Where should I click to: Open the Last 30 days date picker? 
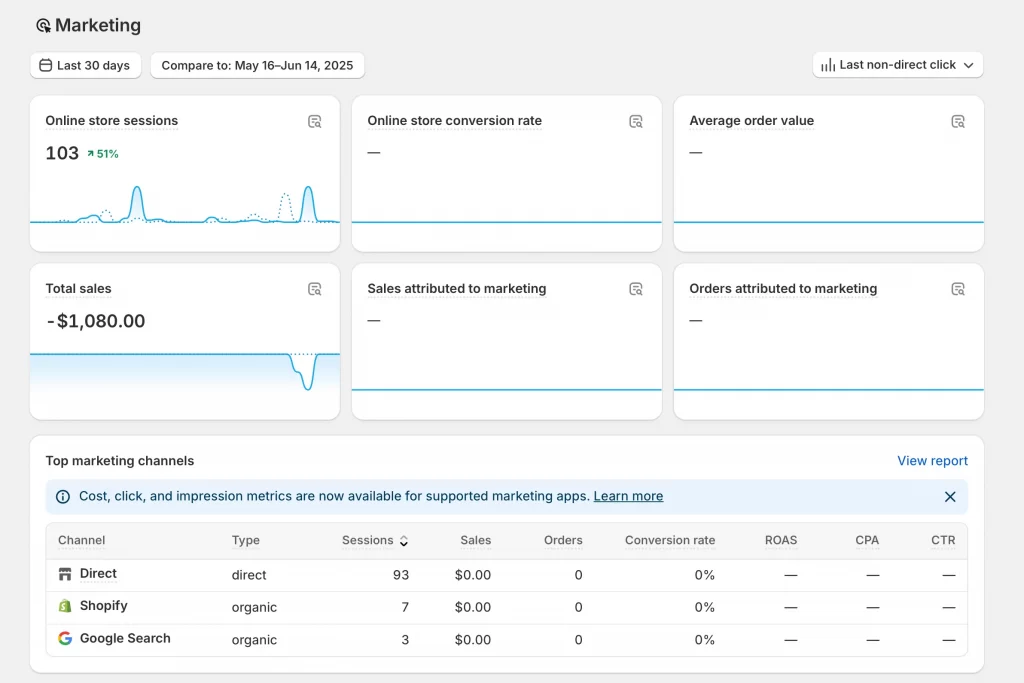point(86,65)
